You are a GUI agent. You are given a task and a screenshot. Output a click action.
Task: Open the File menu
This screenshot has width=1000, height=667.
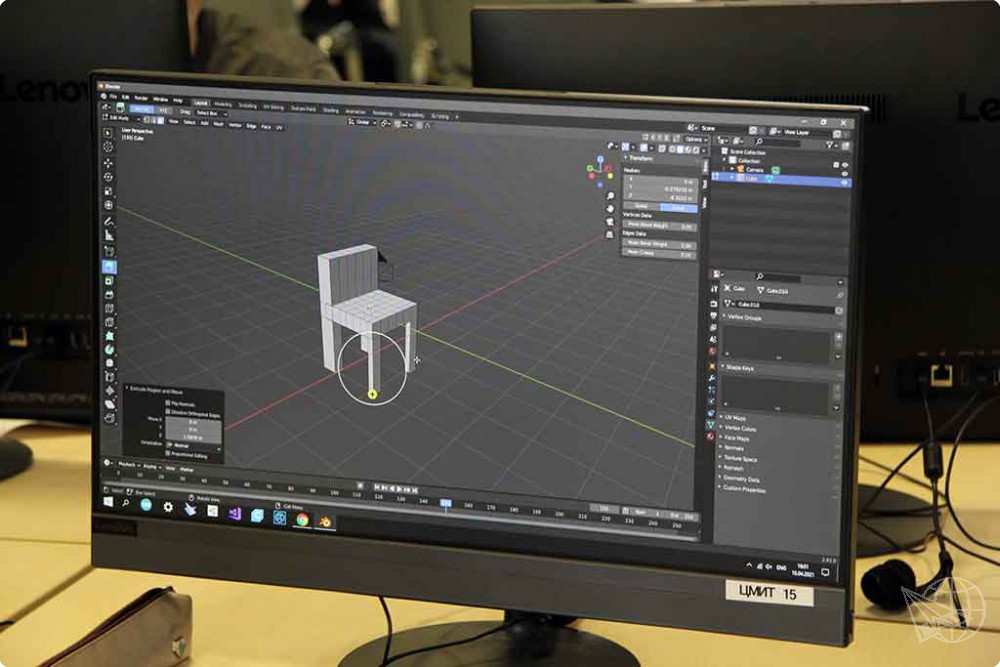(113, 96)
